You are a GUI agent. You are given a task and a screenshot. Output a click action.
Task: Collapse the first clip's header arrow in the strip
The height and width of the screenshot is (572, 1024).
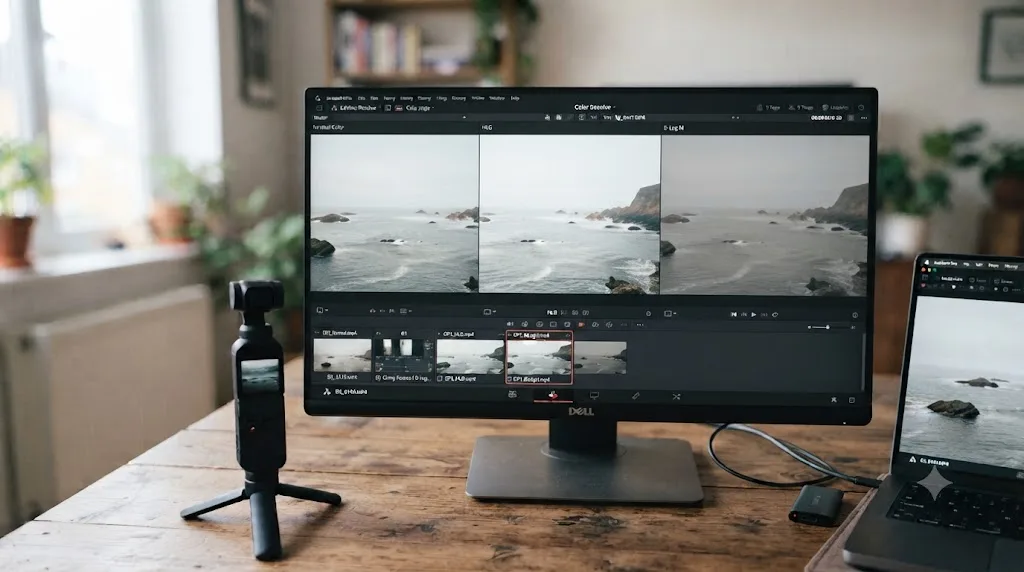pos(317,333)
